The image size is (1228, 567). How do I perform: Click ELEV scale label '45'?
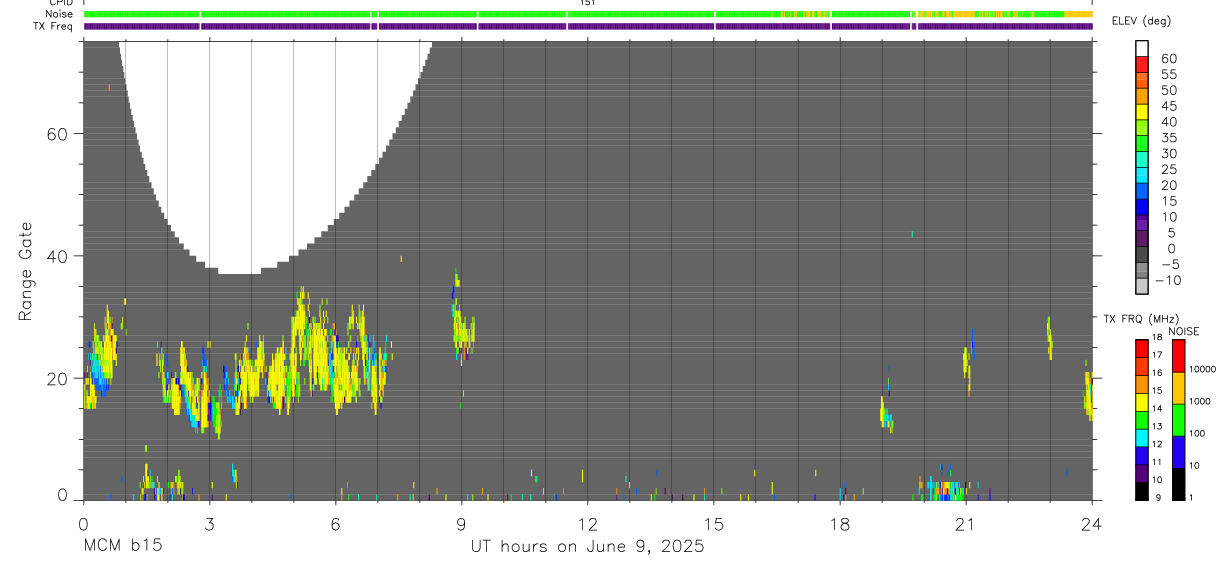[1169, 106]
